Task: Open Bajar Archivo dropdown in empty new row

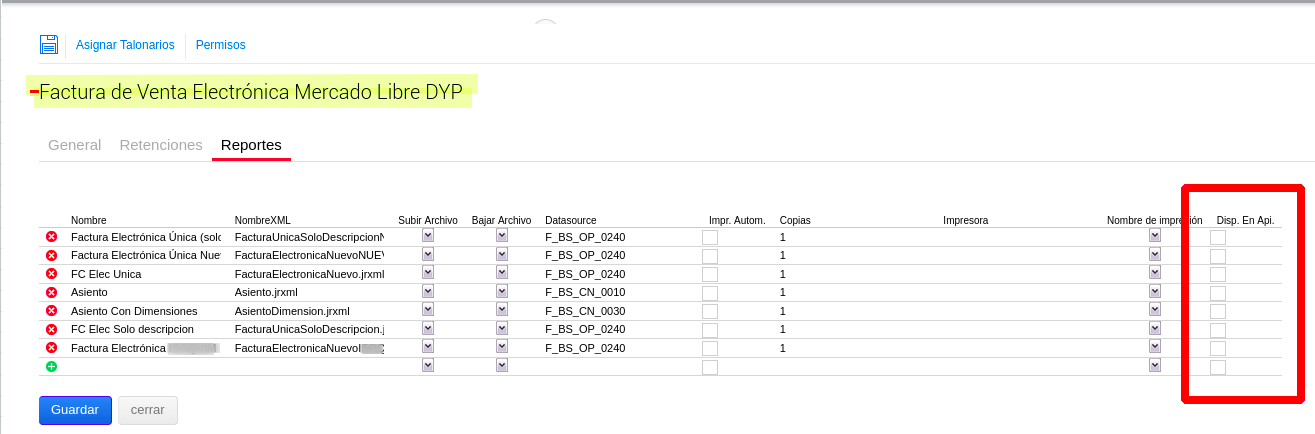Action: 502,365
